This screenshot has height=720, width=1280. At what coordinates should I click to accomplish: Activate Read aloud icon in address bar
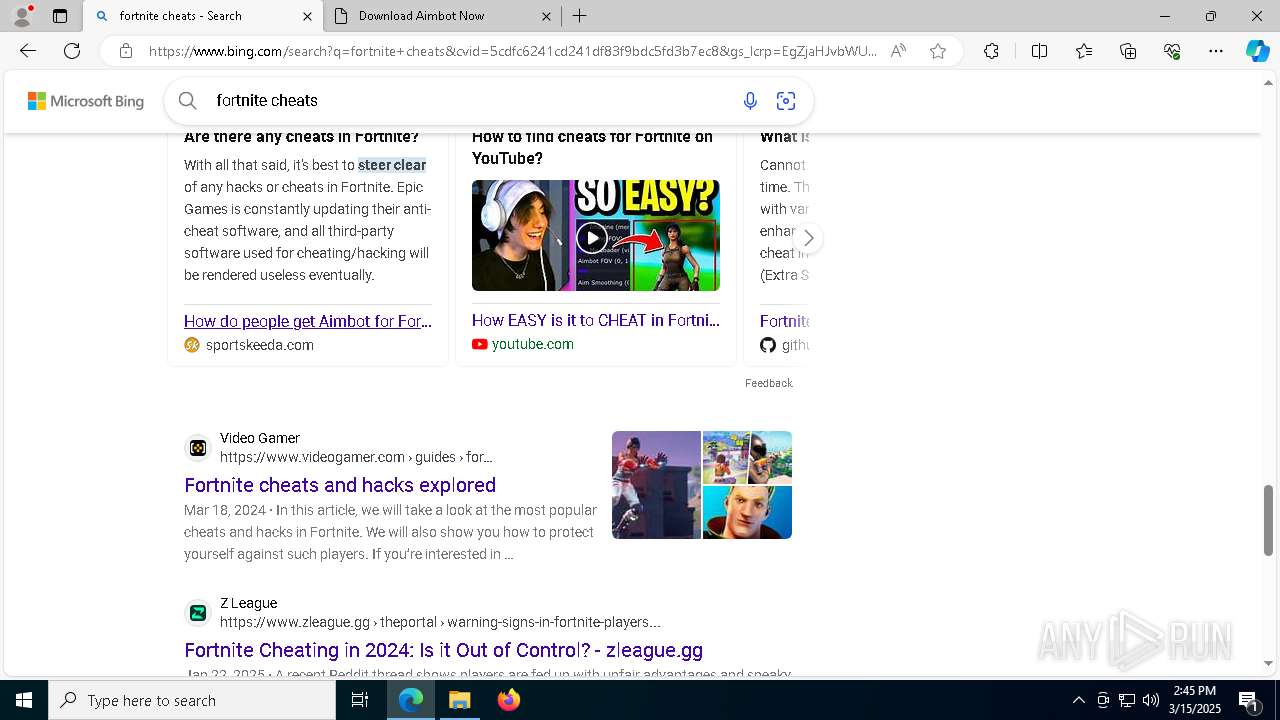pyautogui.click(x=898, y=51)
